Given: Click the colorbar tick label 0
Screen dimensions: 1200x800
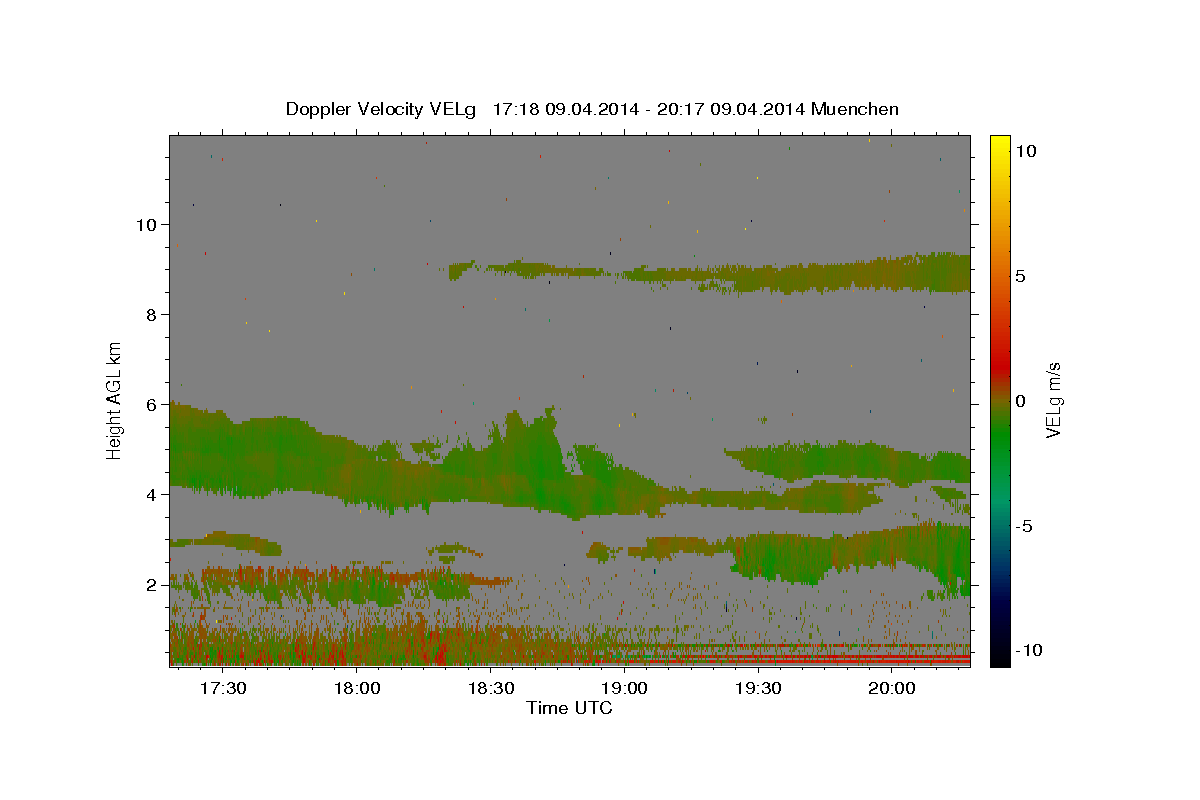Looking at the screenshot, I should click(1020, 401).
